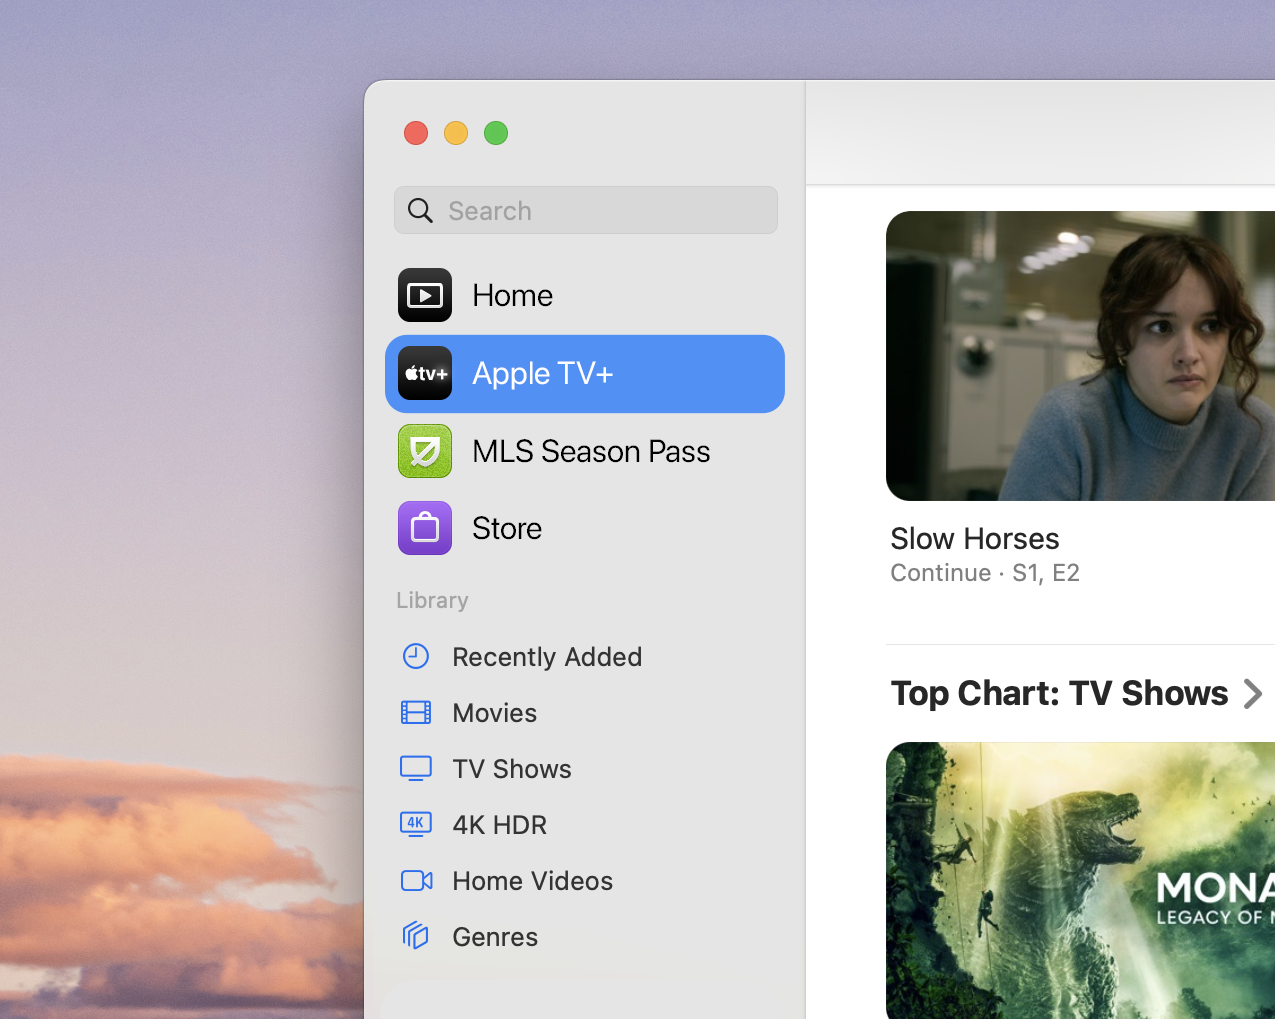Click the search magnifying glass icon
The height and width of the screenshot is (1019, 1275).
point(421,210)
